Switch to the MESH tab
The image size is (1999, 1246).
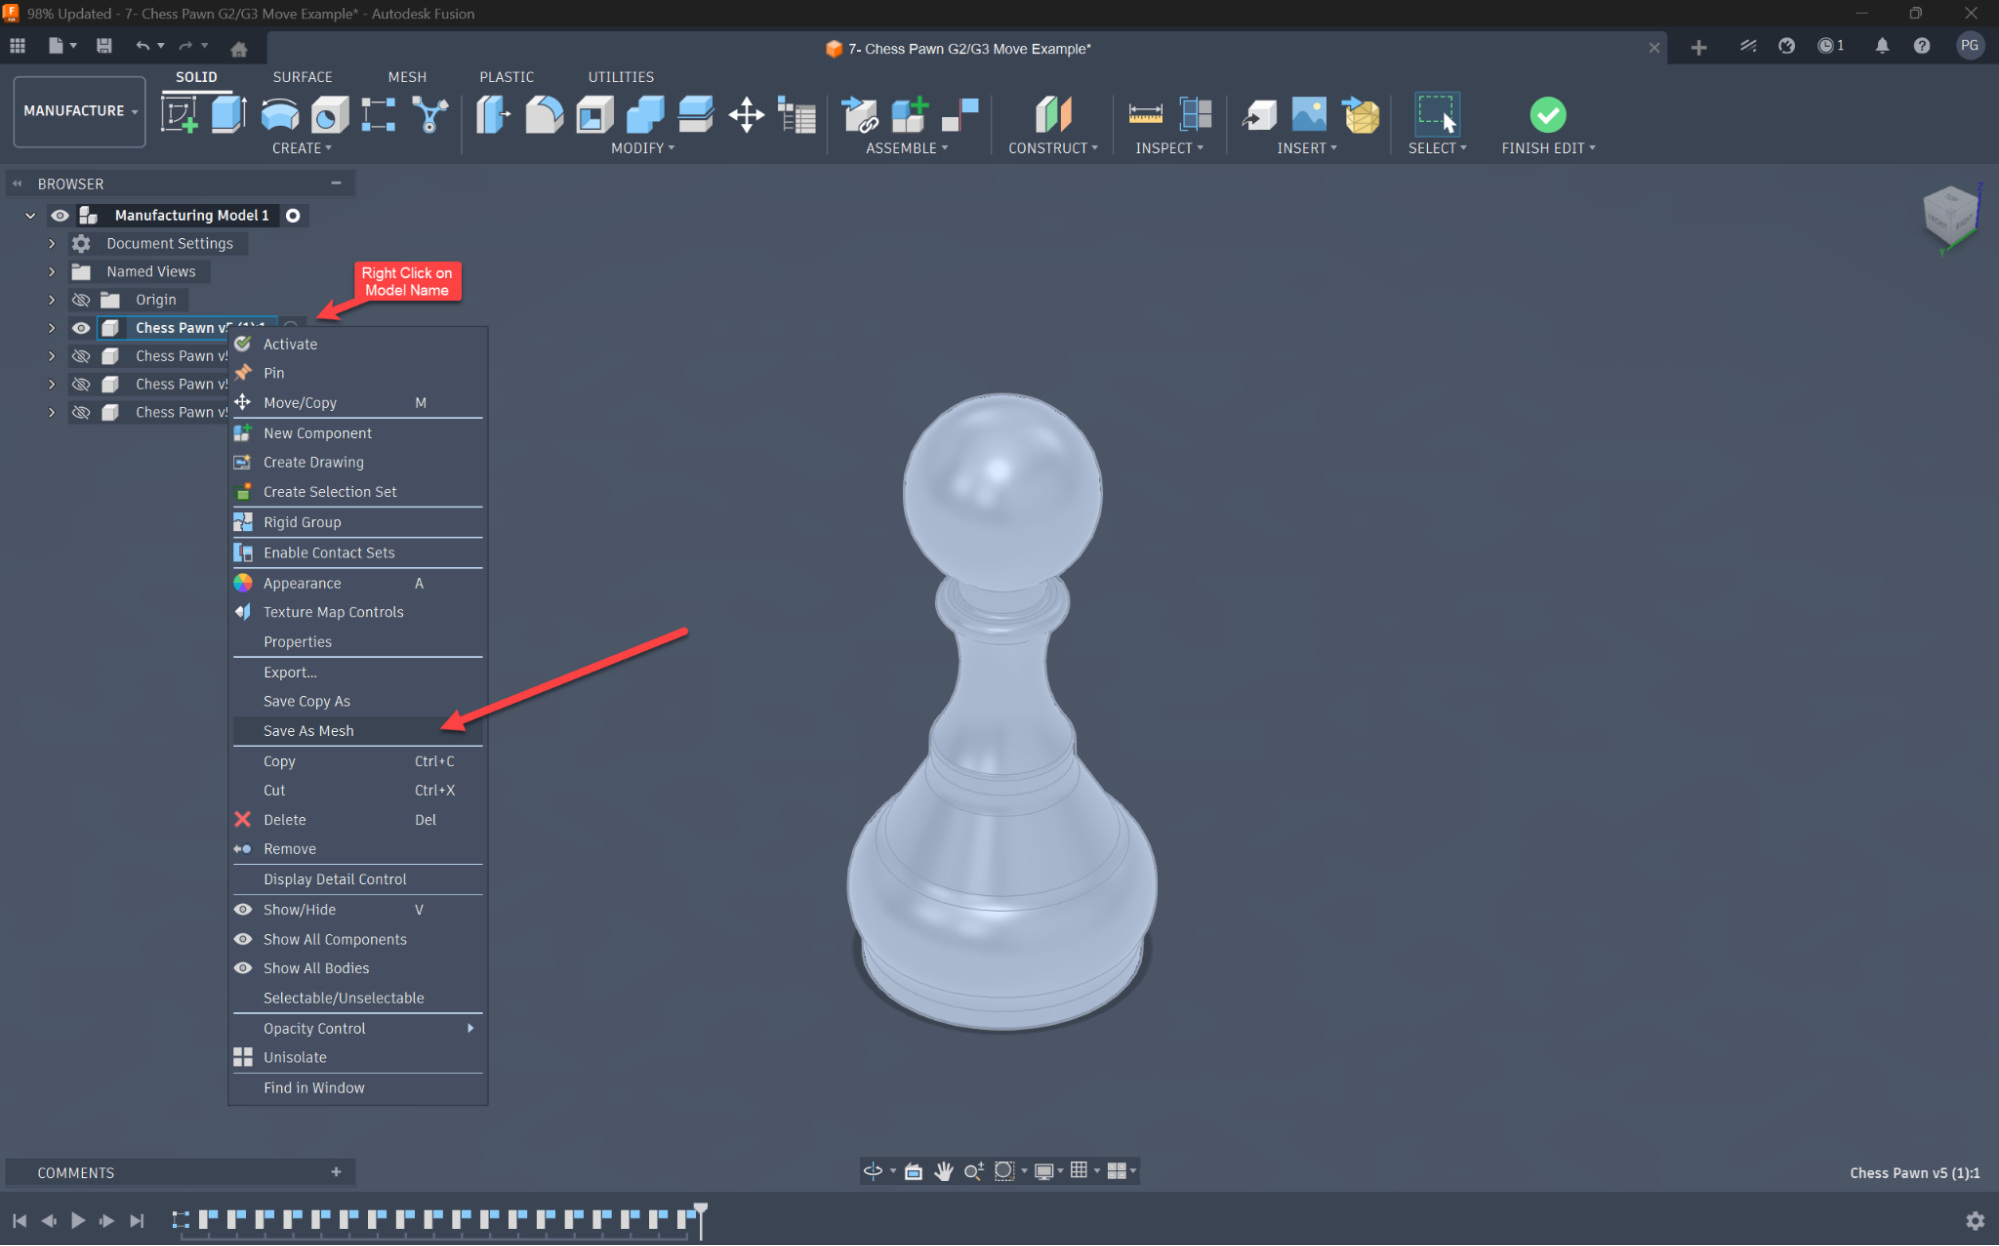tap(407, 77)
